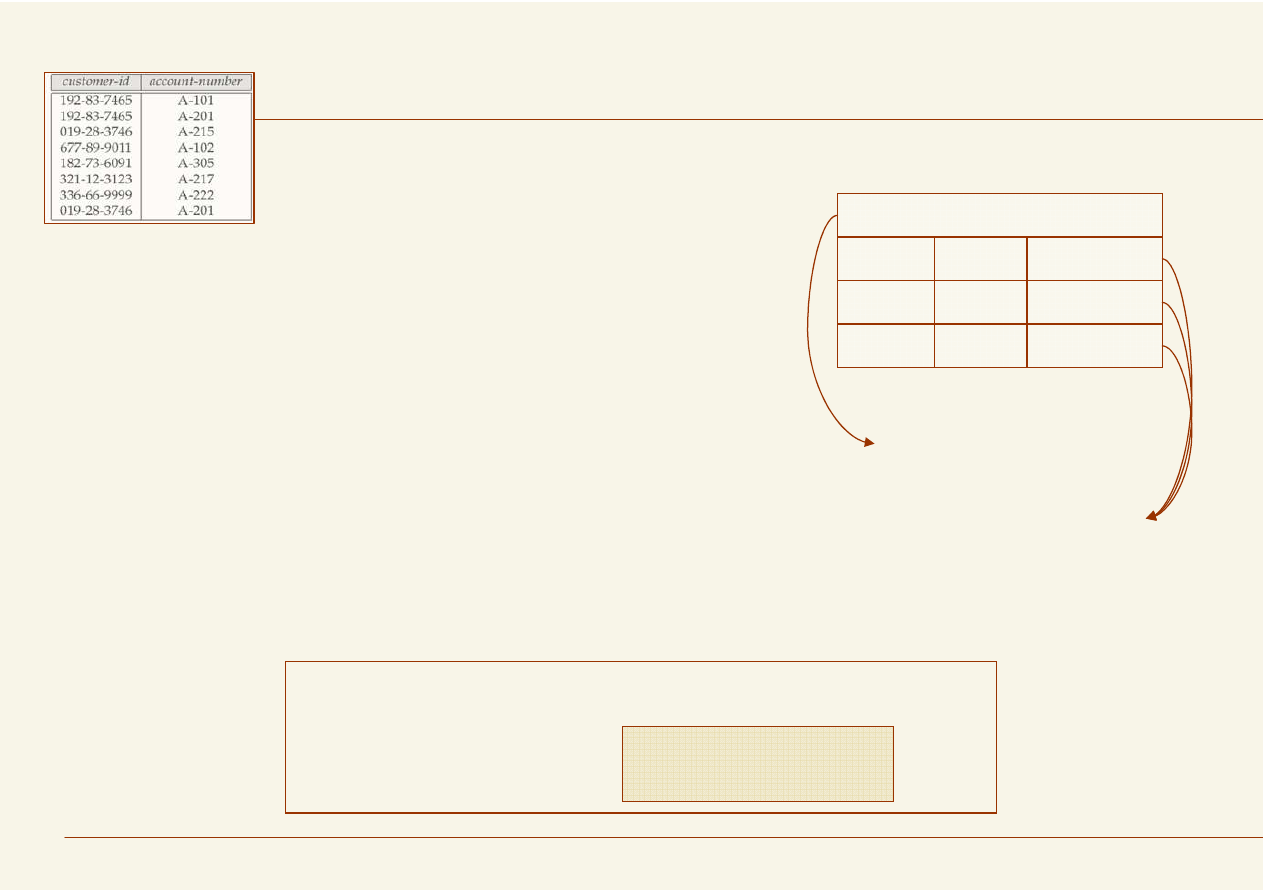The image size is (1263, 893).
Task: Click the first-row left cell below grid header
Action: coord(885,259)
